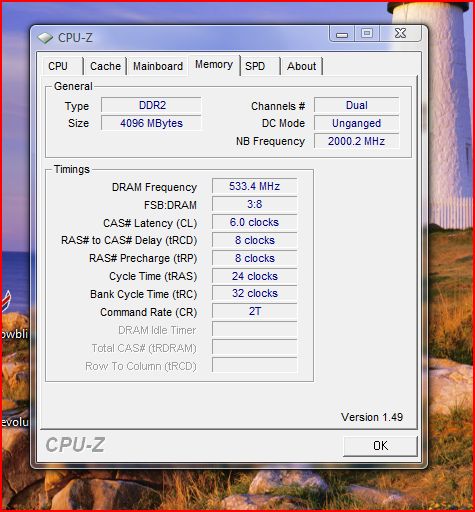Click the DRAM Frequency value 533.4 MHz
This screenshot has height=512, width=475.
click(x=254, y=186)
